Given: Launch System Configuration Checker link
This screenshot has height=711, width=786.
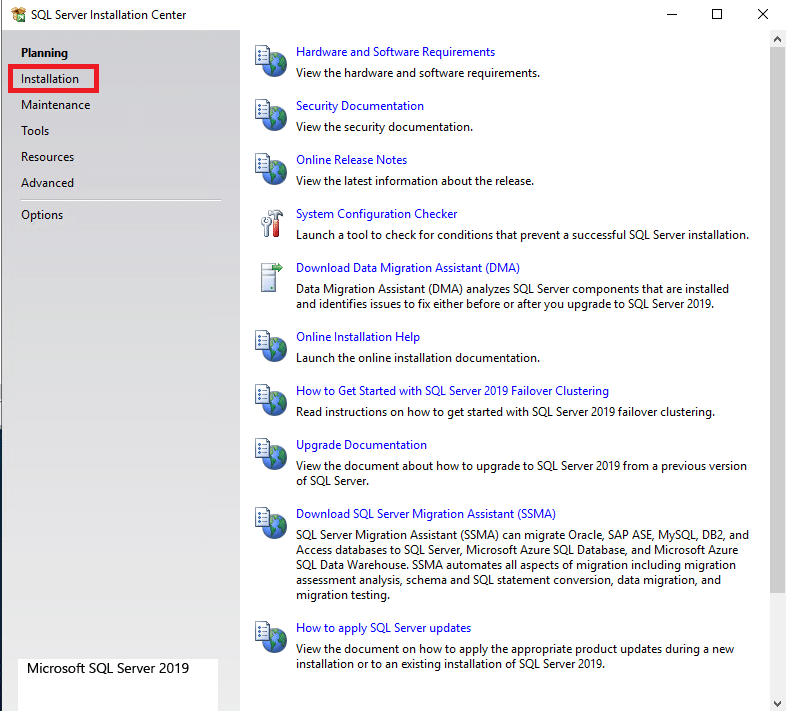Looking at the screenshot, I should (376, 214).
